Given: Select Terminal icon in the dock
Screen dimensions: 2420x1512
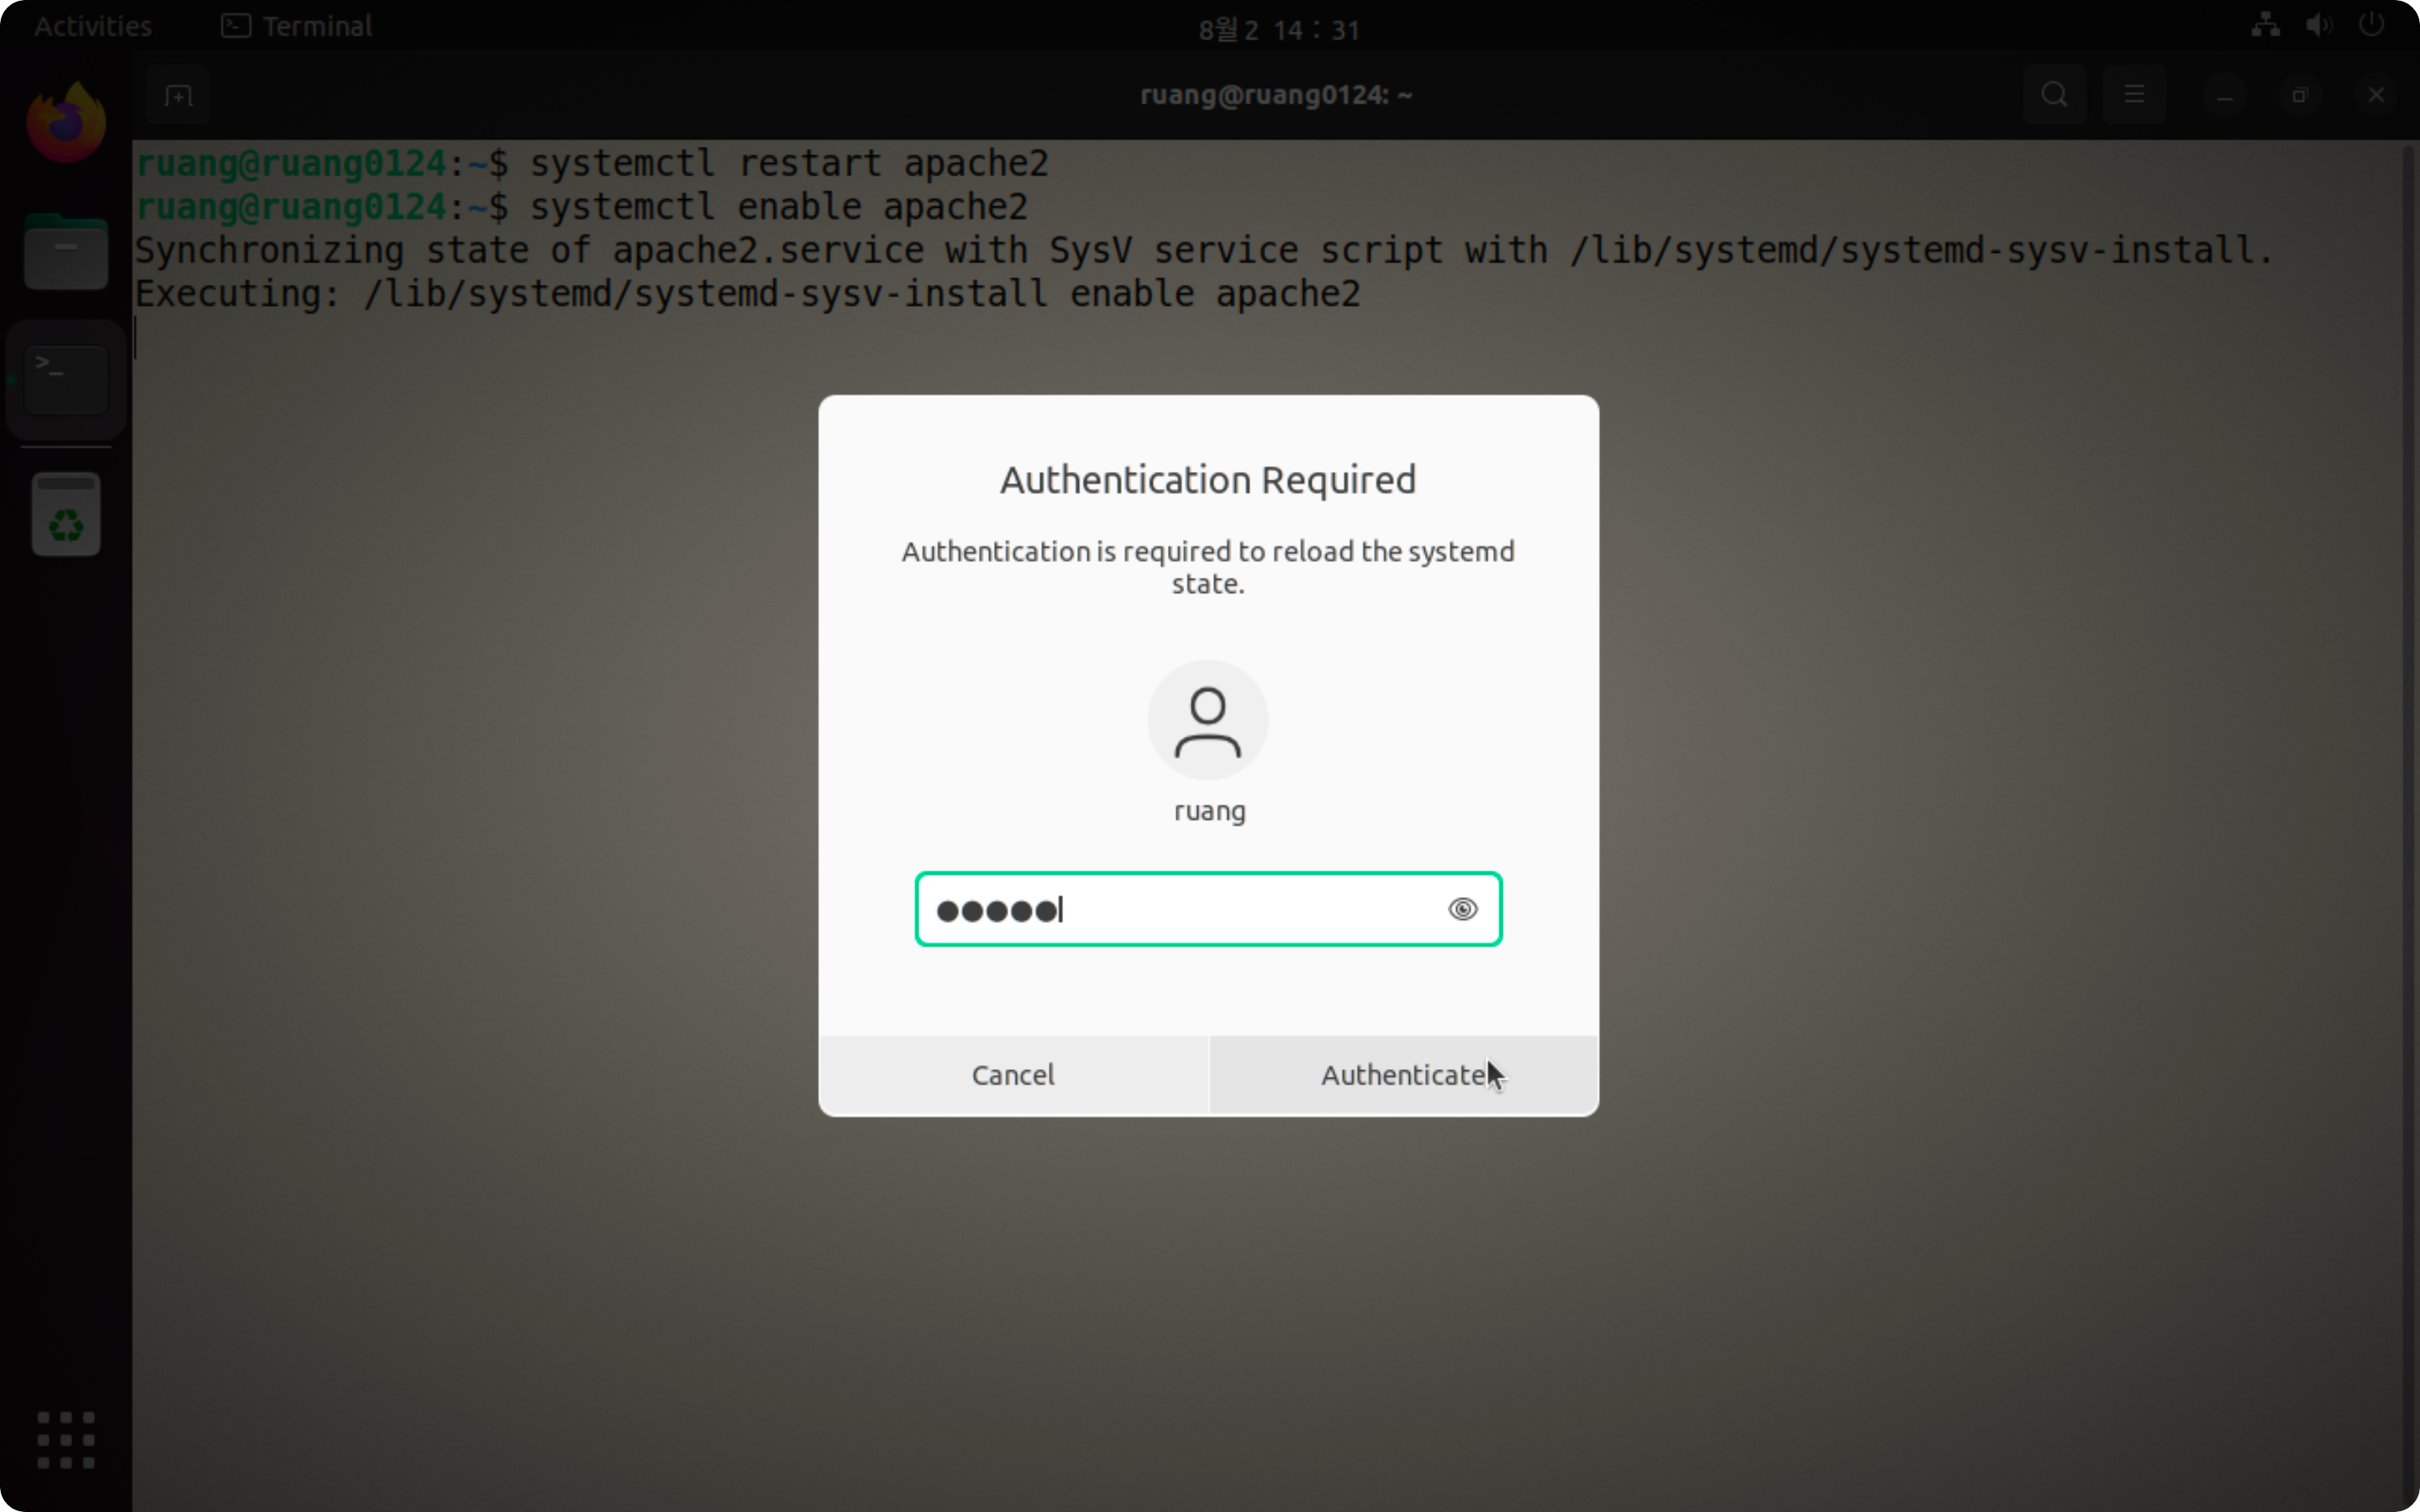Looking at the screenshot, I should [x=66, y=380].
